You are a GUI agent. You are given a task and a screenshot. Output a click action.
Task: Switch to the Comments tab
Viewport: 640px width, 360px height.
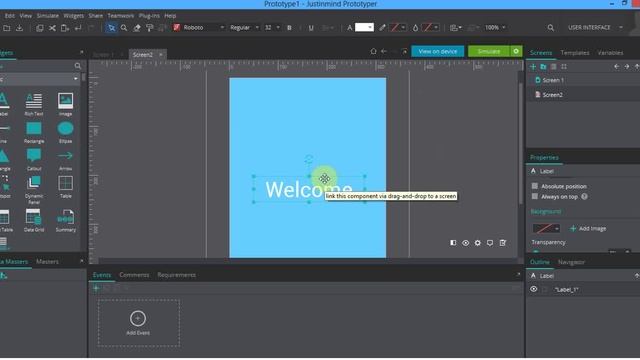pos(134,275)
